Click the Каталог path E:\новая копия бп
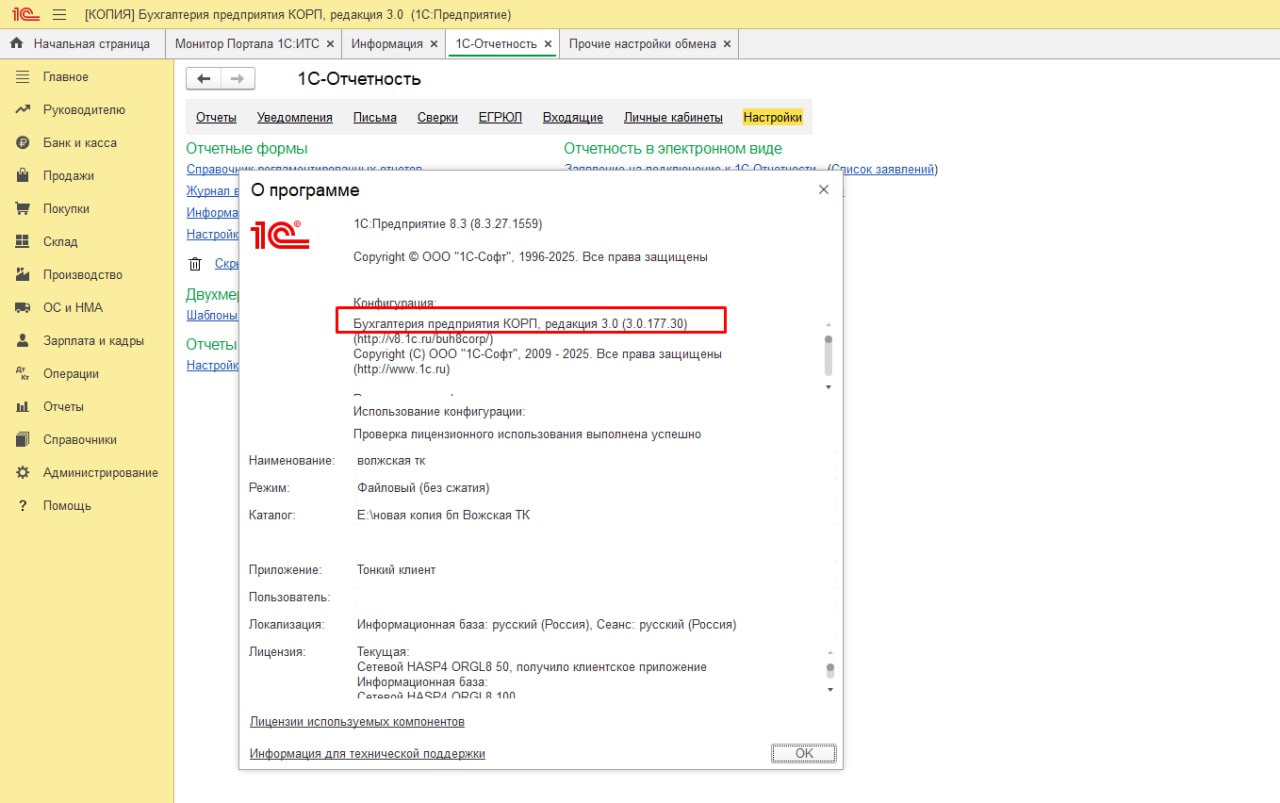This screenshot has width=1280, height=803. 443,515
